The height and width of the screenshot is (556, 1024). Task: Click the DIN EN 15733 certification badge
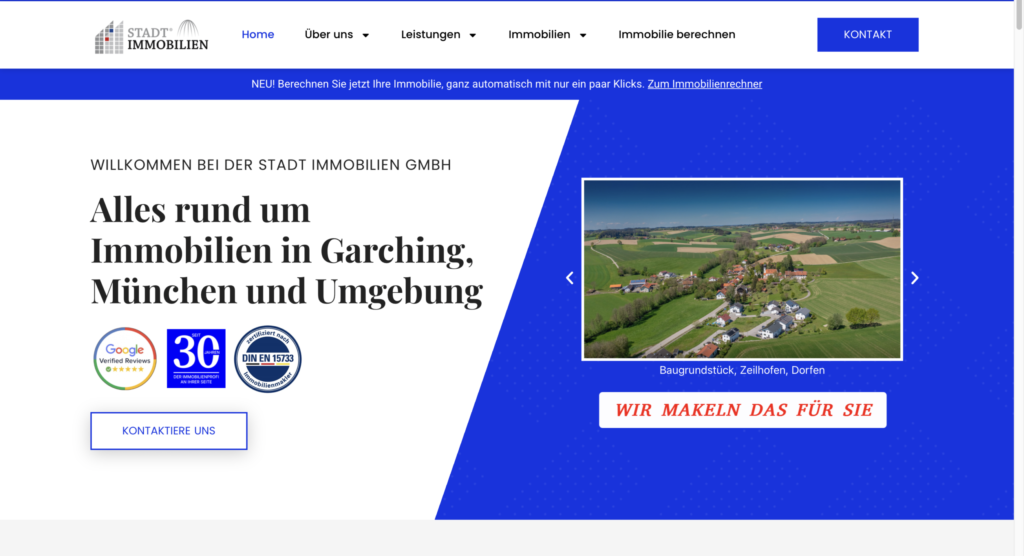coord(268,359)
